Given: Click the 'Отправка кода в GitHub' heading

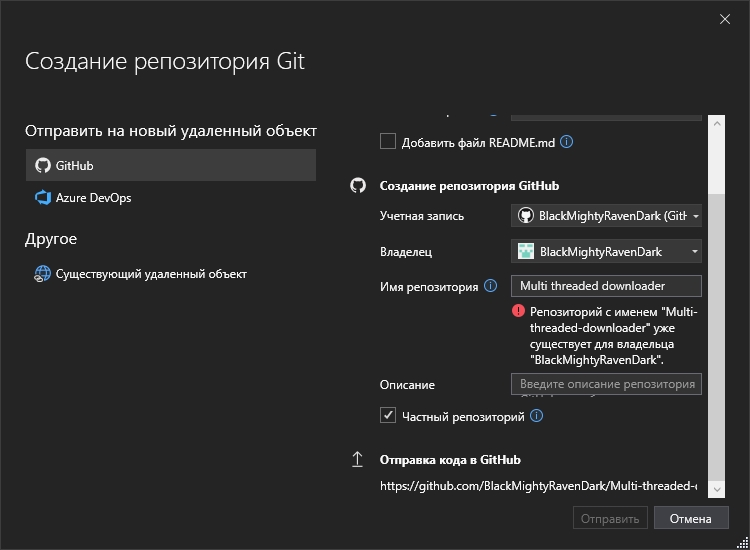Looking at the screenshot, I should (450, 460).
